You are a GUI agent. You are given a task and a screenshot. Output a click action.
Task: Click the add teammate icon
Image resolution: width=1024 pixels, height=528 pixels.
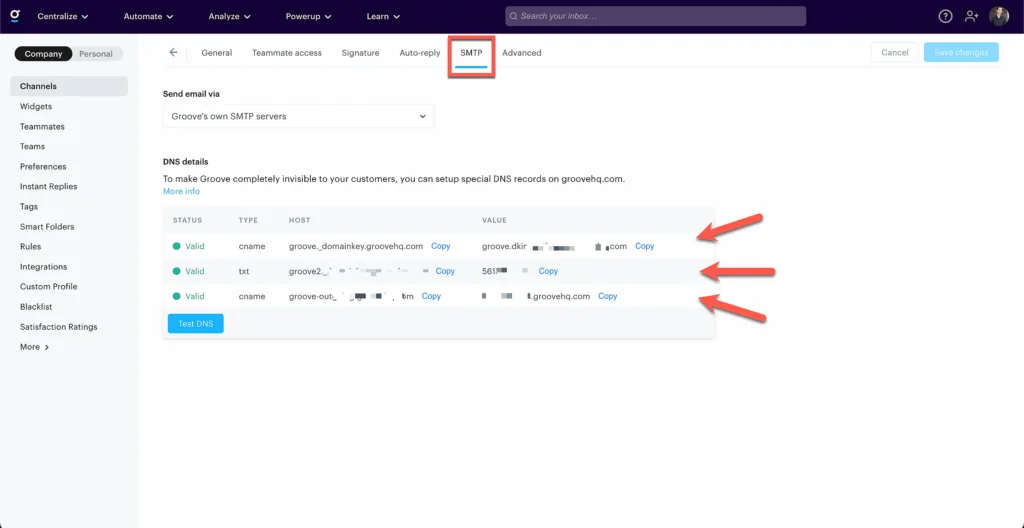click(x=972, y=16)
